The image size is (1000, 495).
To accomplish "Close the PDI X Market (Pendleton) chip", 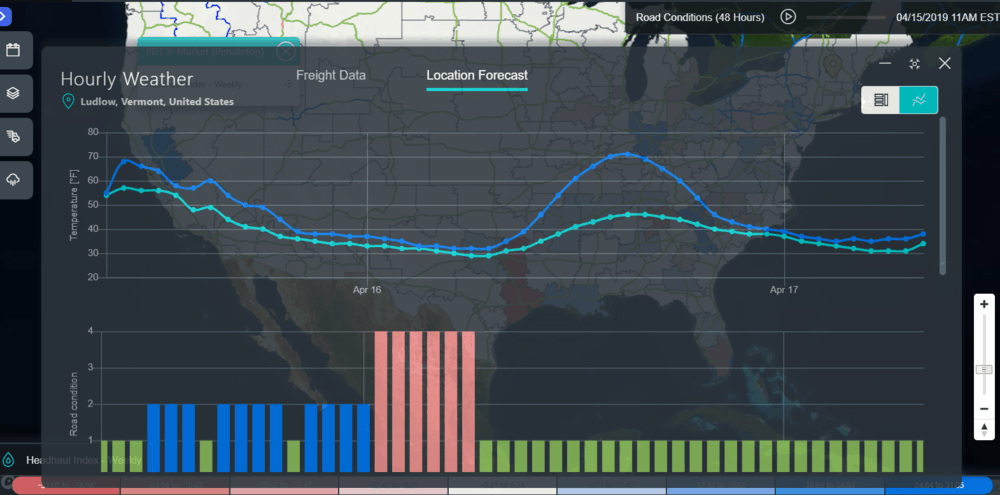I will click(x=286, y=51).
